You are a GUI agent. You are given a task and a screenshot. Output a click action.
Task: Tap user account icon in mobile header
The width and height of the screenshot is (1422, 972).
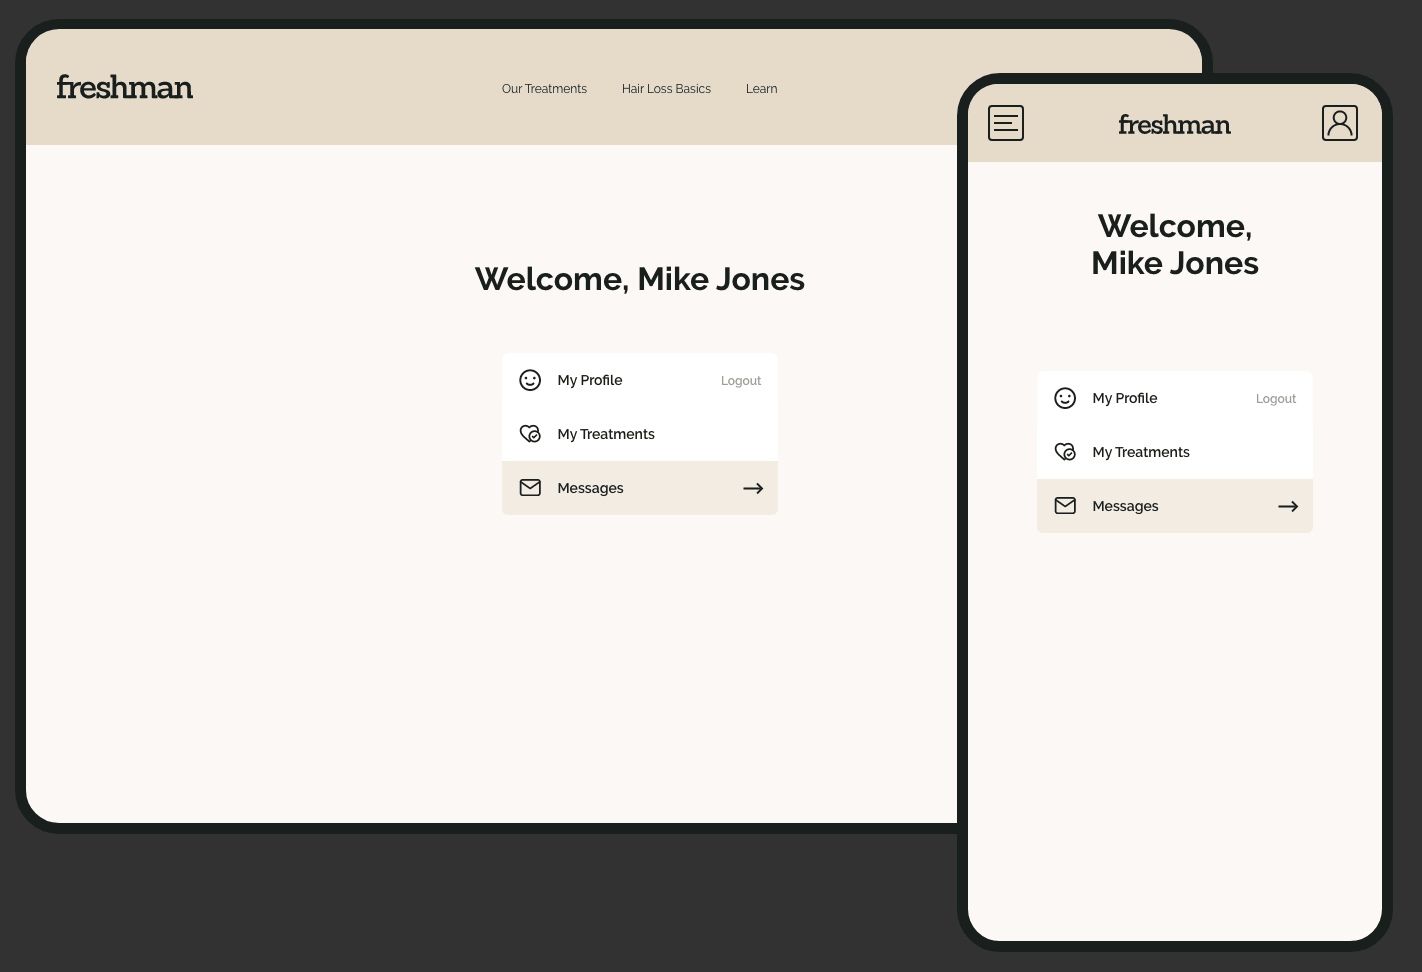point(1340,123)
